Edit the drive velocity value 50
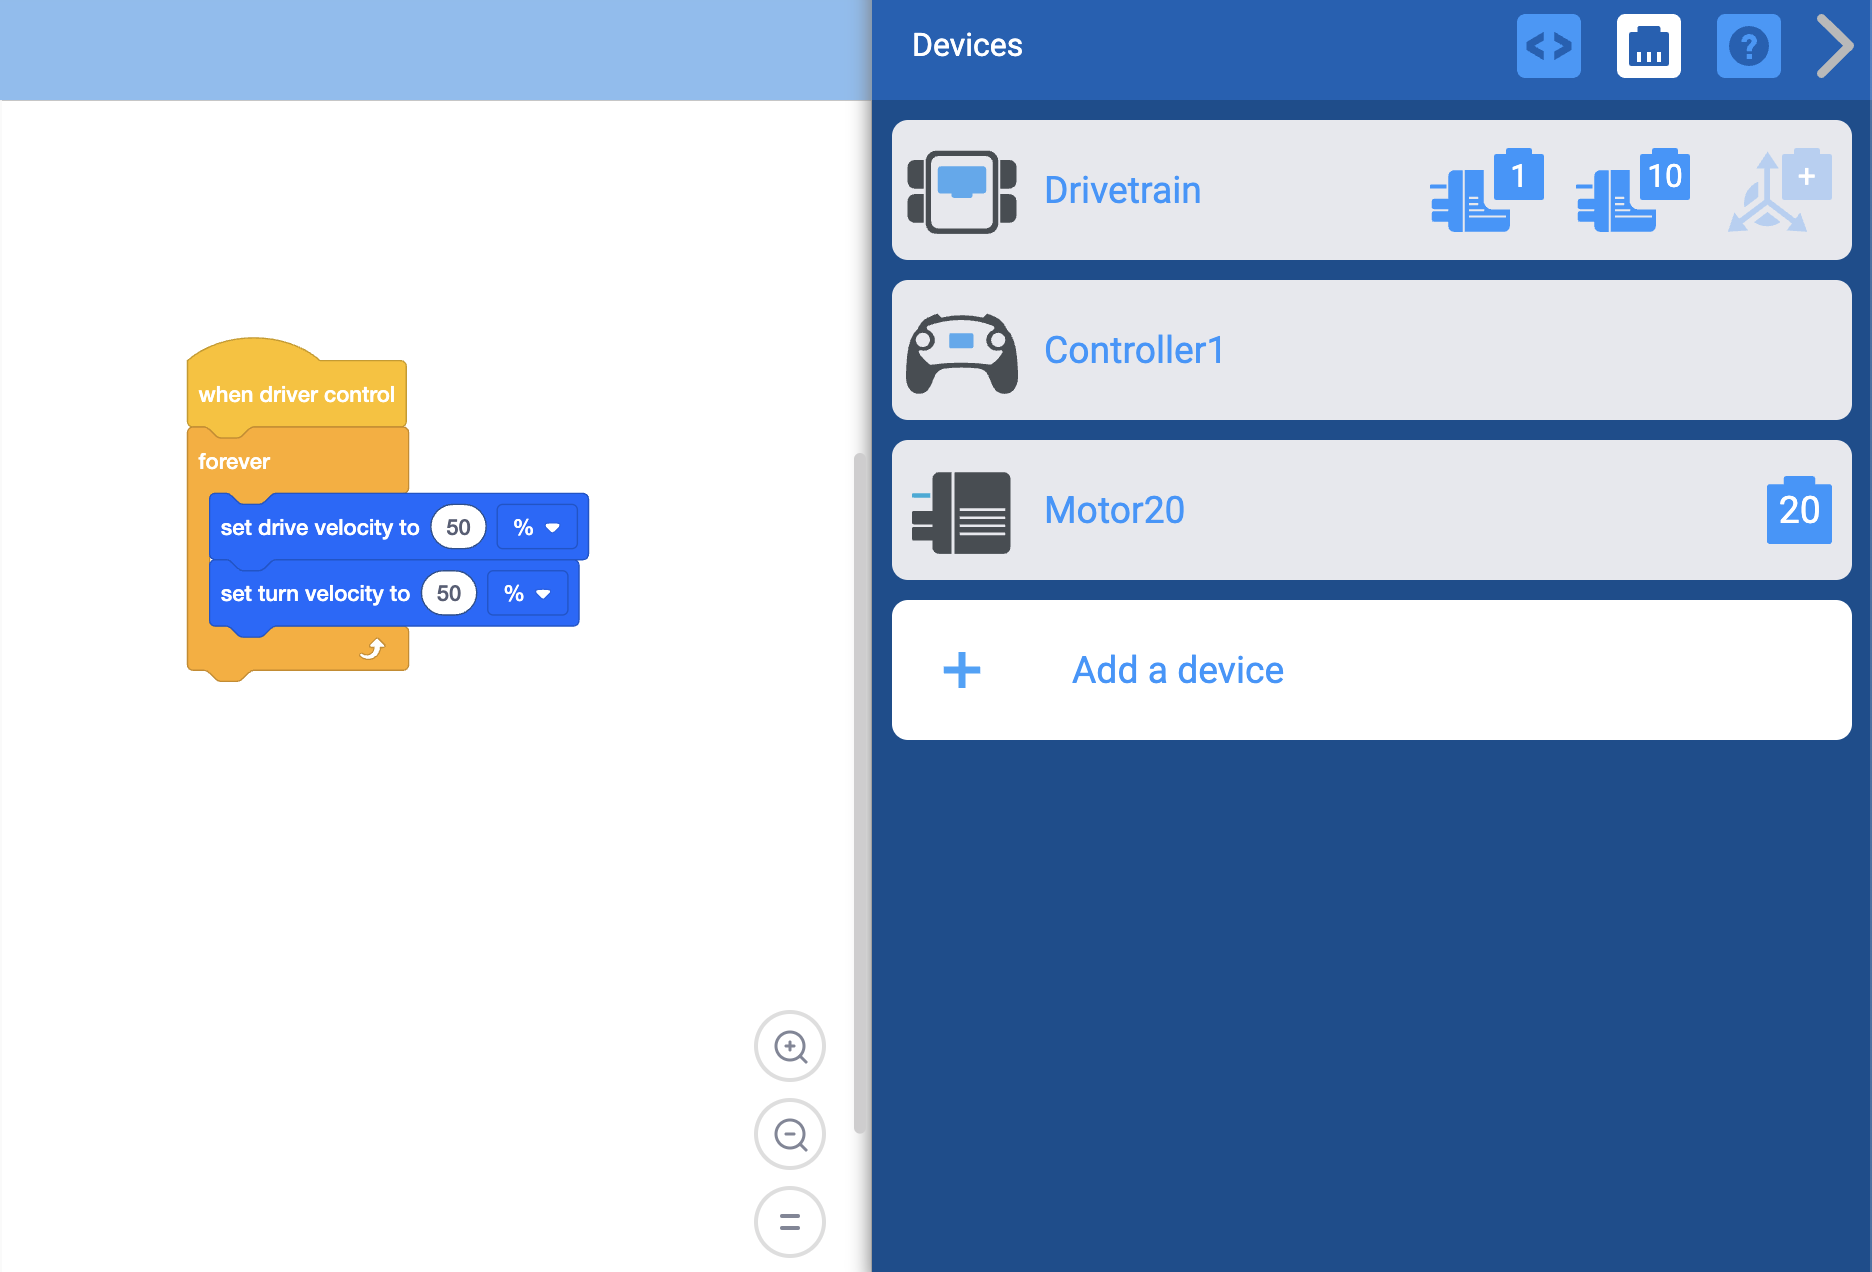Screen dimensions: 1872x1272 click(458, 527)
